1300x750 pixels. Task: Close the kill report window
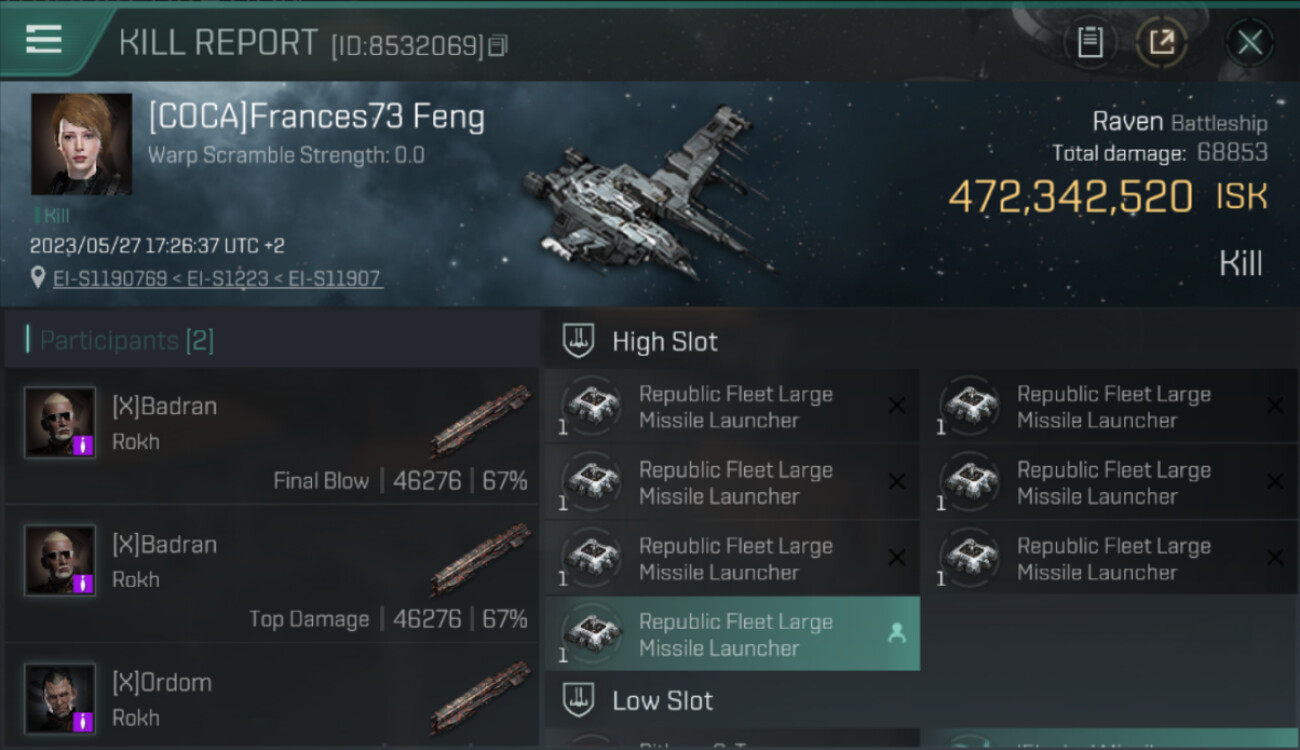[x=1249, y=42]
